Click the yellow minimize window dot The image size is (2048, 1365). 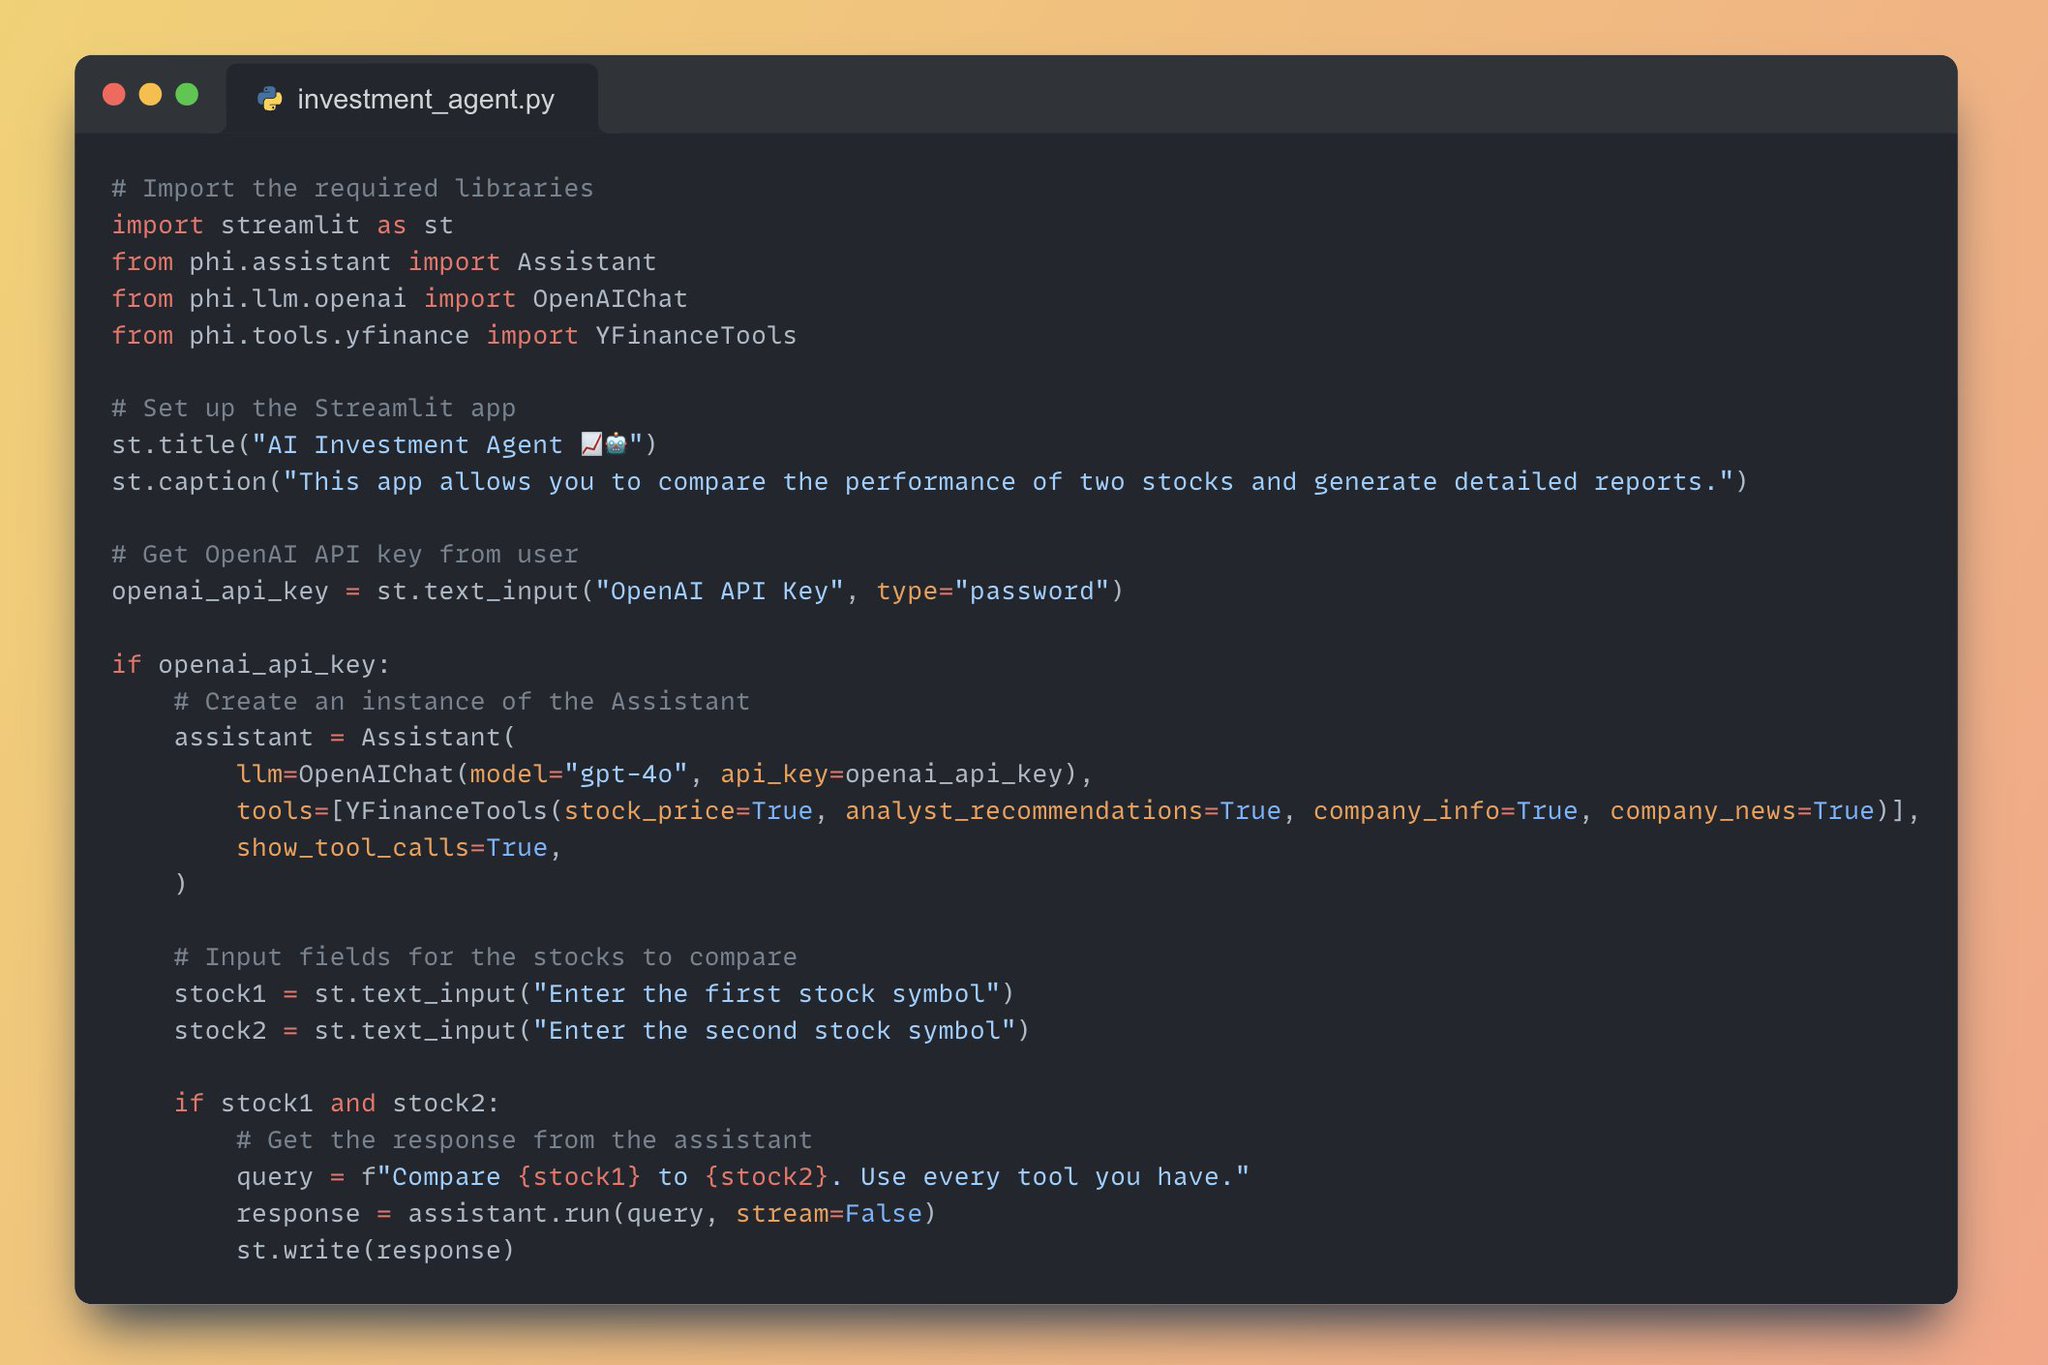[x=150, y=95]
